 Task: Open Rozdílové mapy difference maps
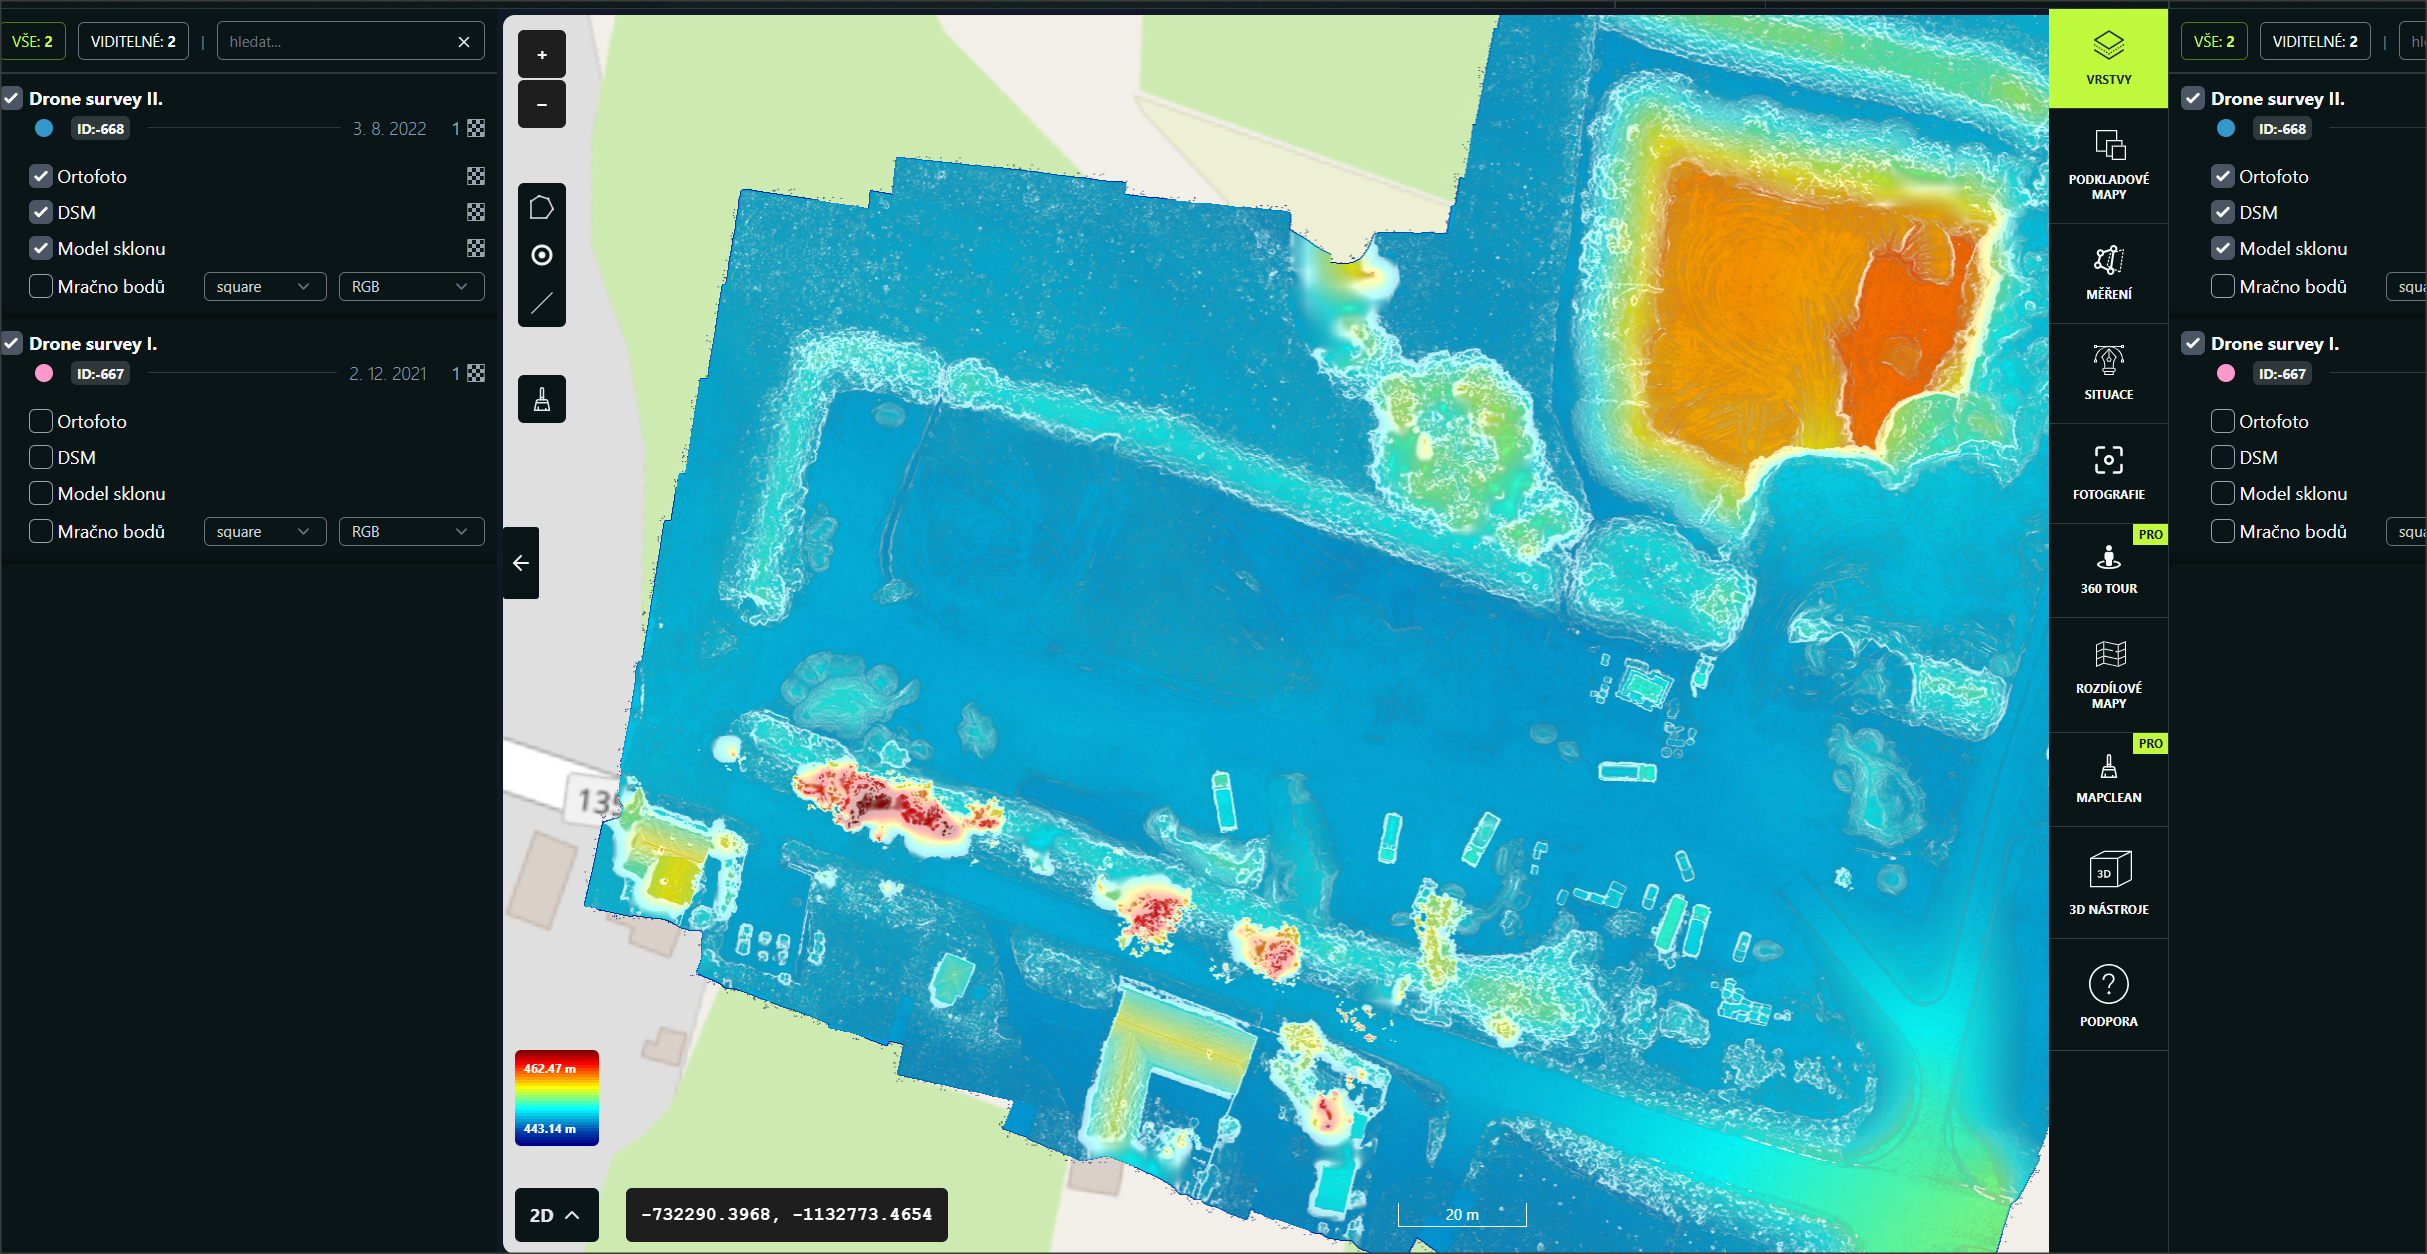click(x=2108, y=674)
